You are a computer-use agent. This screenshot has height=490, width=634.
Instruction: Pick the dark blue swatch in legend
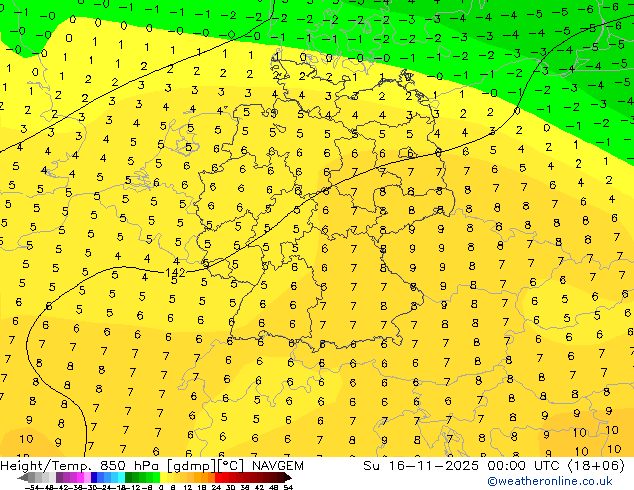point(94,477)
